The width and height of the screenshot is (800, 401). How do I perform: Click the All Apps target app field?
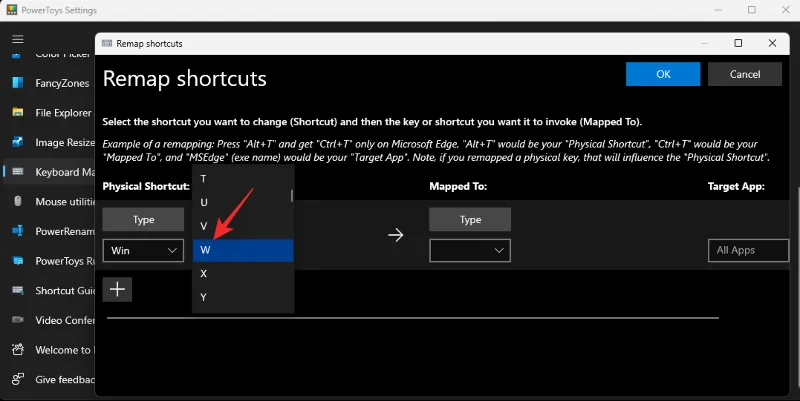pos(748,250)
